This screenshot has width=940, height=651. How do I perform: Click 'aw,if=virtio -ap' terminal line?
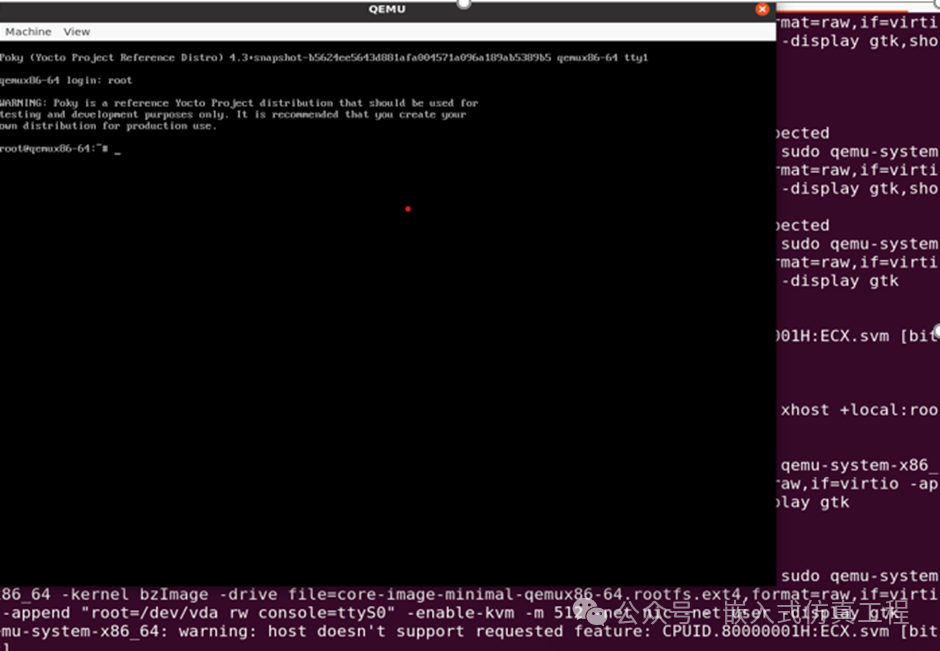857,484
